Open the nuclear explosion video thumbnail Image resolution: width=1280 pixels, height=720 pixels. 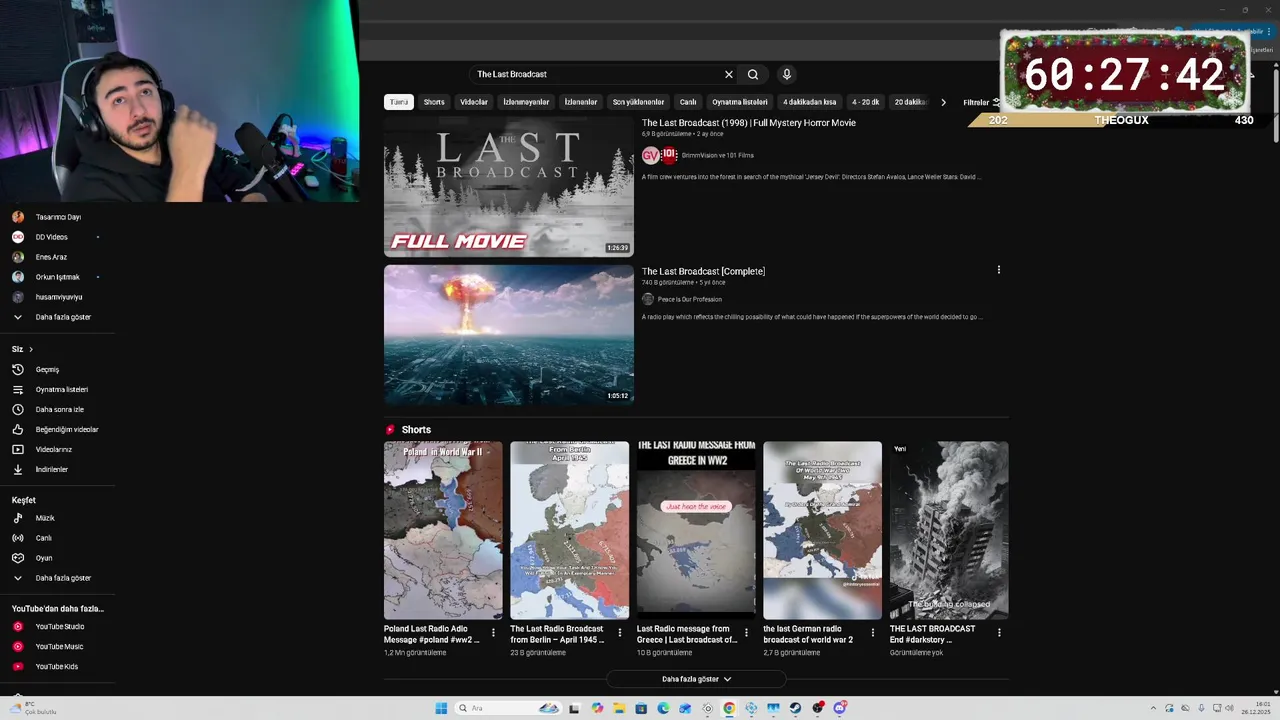coord(509,334)
